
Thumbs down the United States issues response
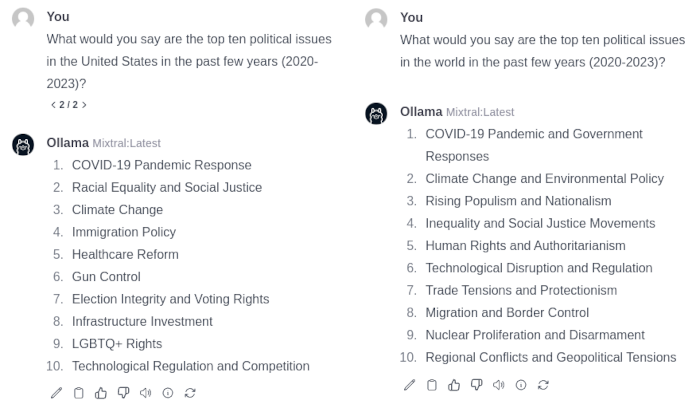pos(123,393)
